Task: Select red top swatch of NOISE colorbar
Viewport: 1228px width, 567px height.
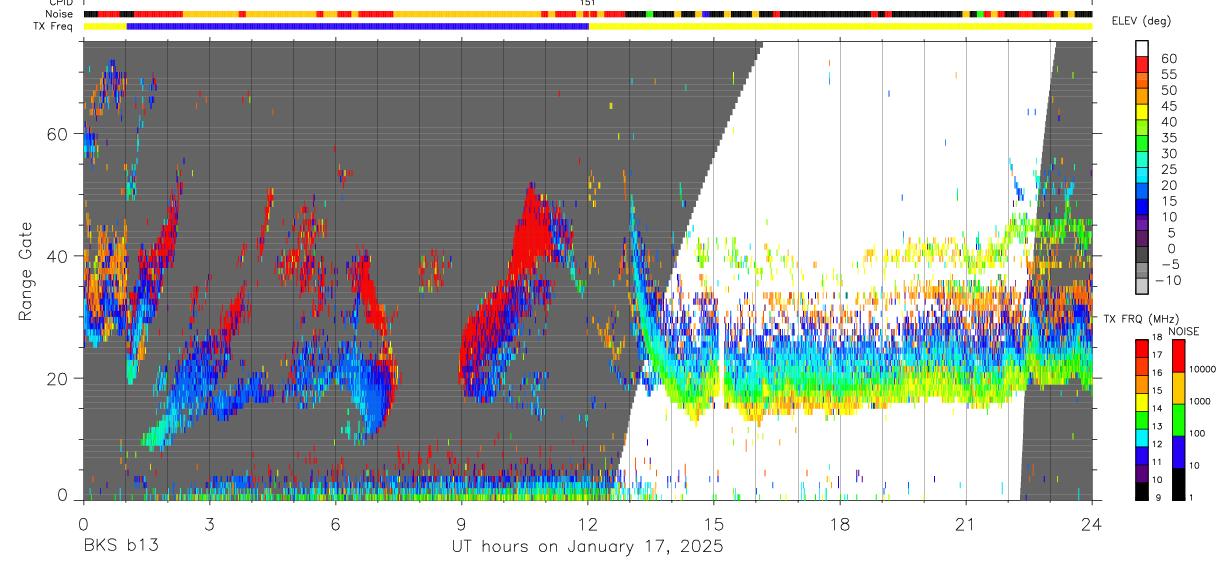Action: point(1178,354)
